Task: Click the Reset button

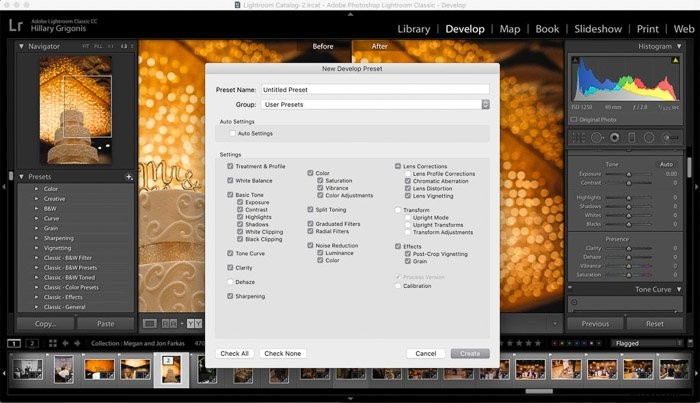Action: tap(654, 324)
